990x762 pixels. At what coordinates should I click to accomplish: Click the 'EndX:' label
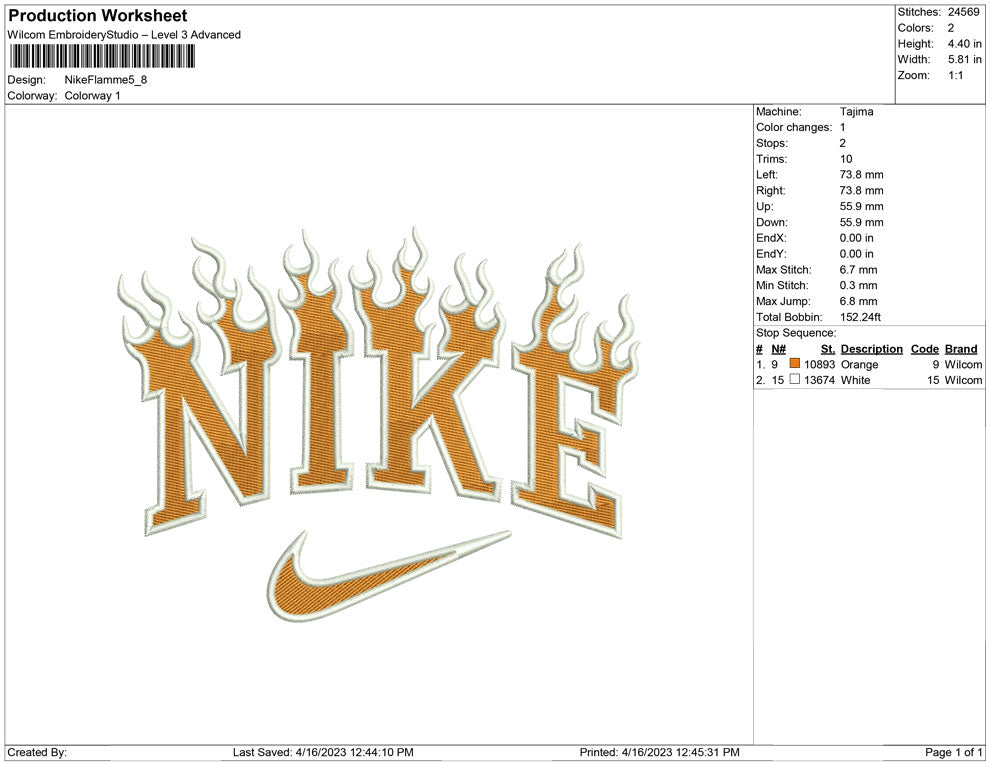[x=772, y=238]
